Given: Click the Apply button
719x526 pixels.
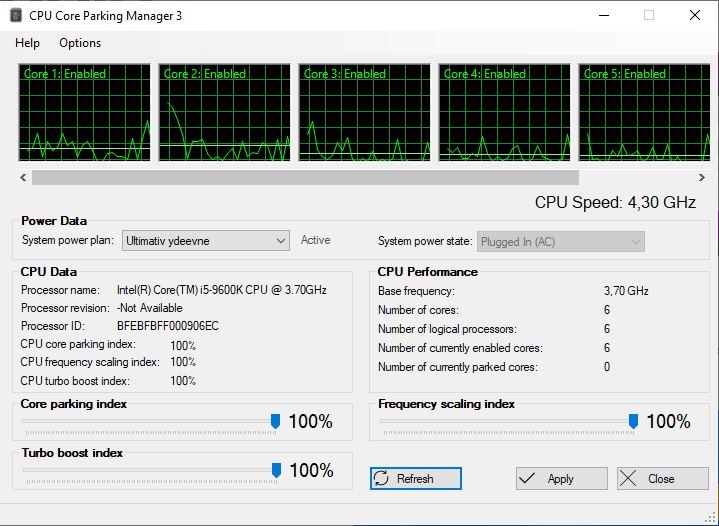Looking at the screenshot, I should click(562, 478).
